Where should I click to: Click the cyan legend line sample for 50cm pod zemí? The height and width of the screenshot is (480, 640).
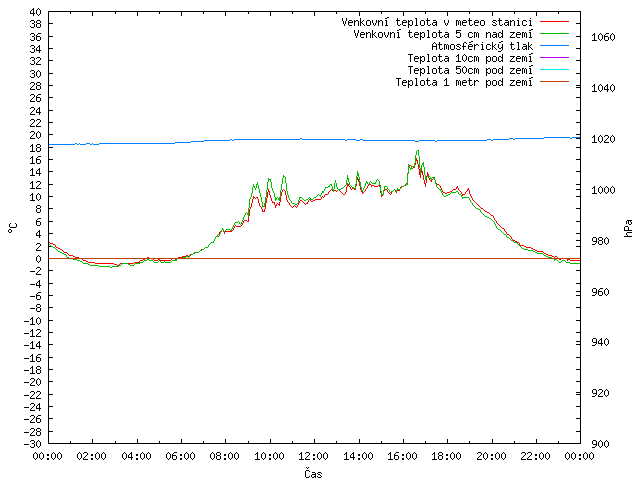[554, 70]
